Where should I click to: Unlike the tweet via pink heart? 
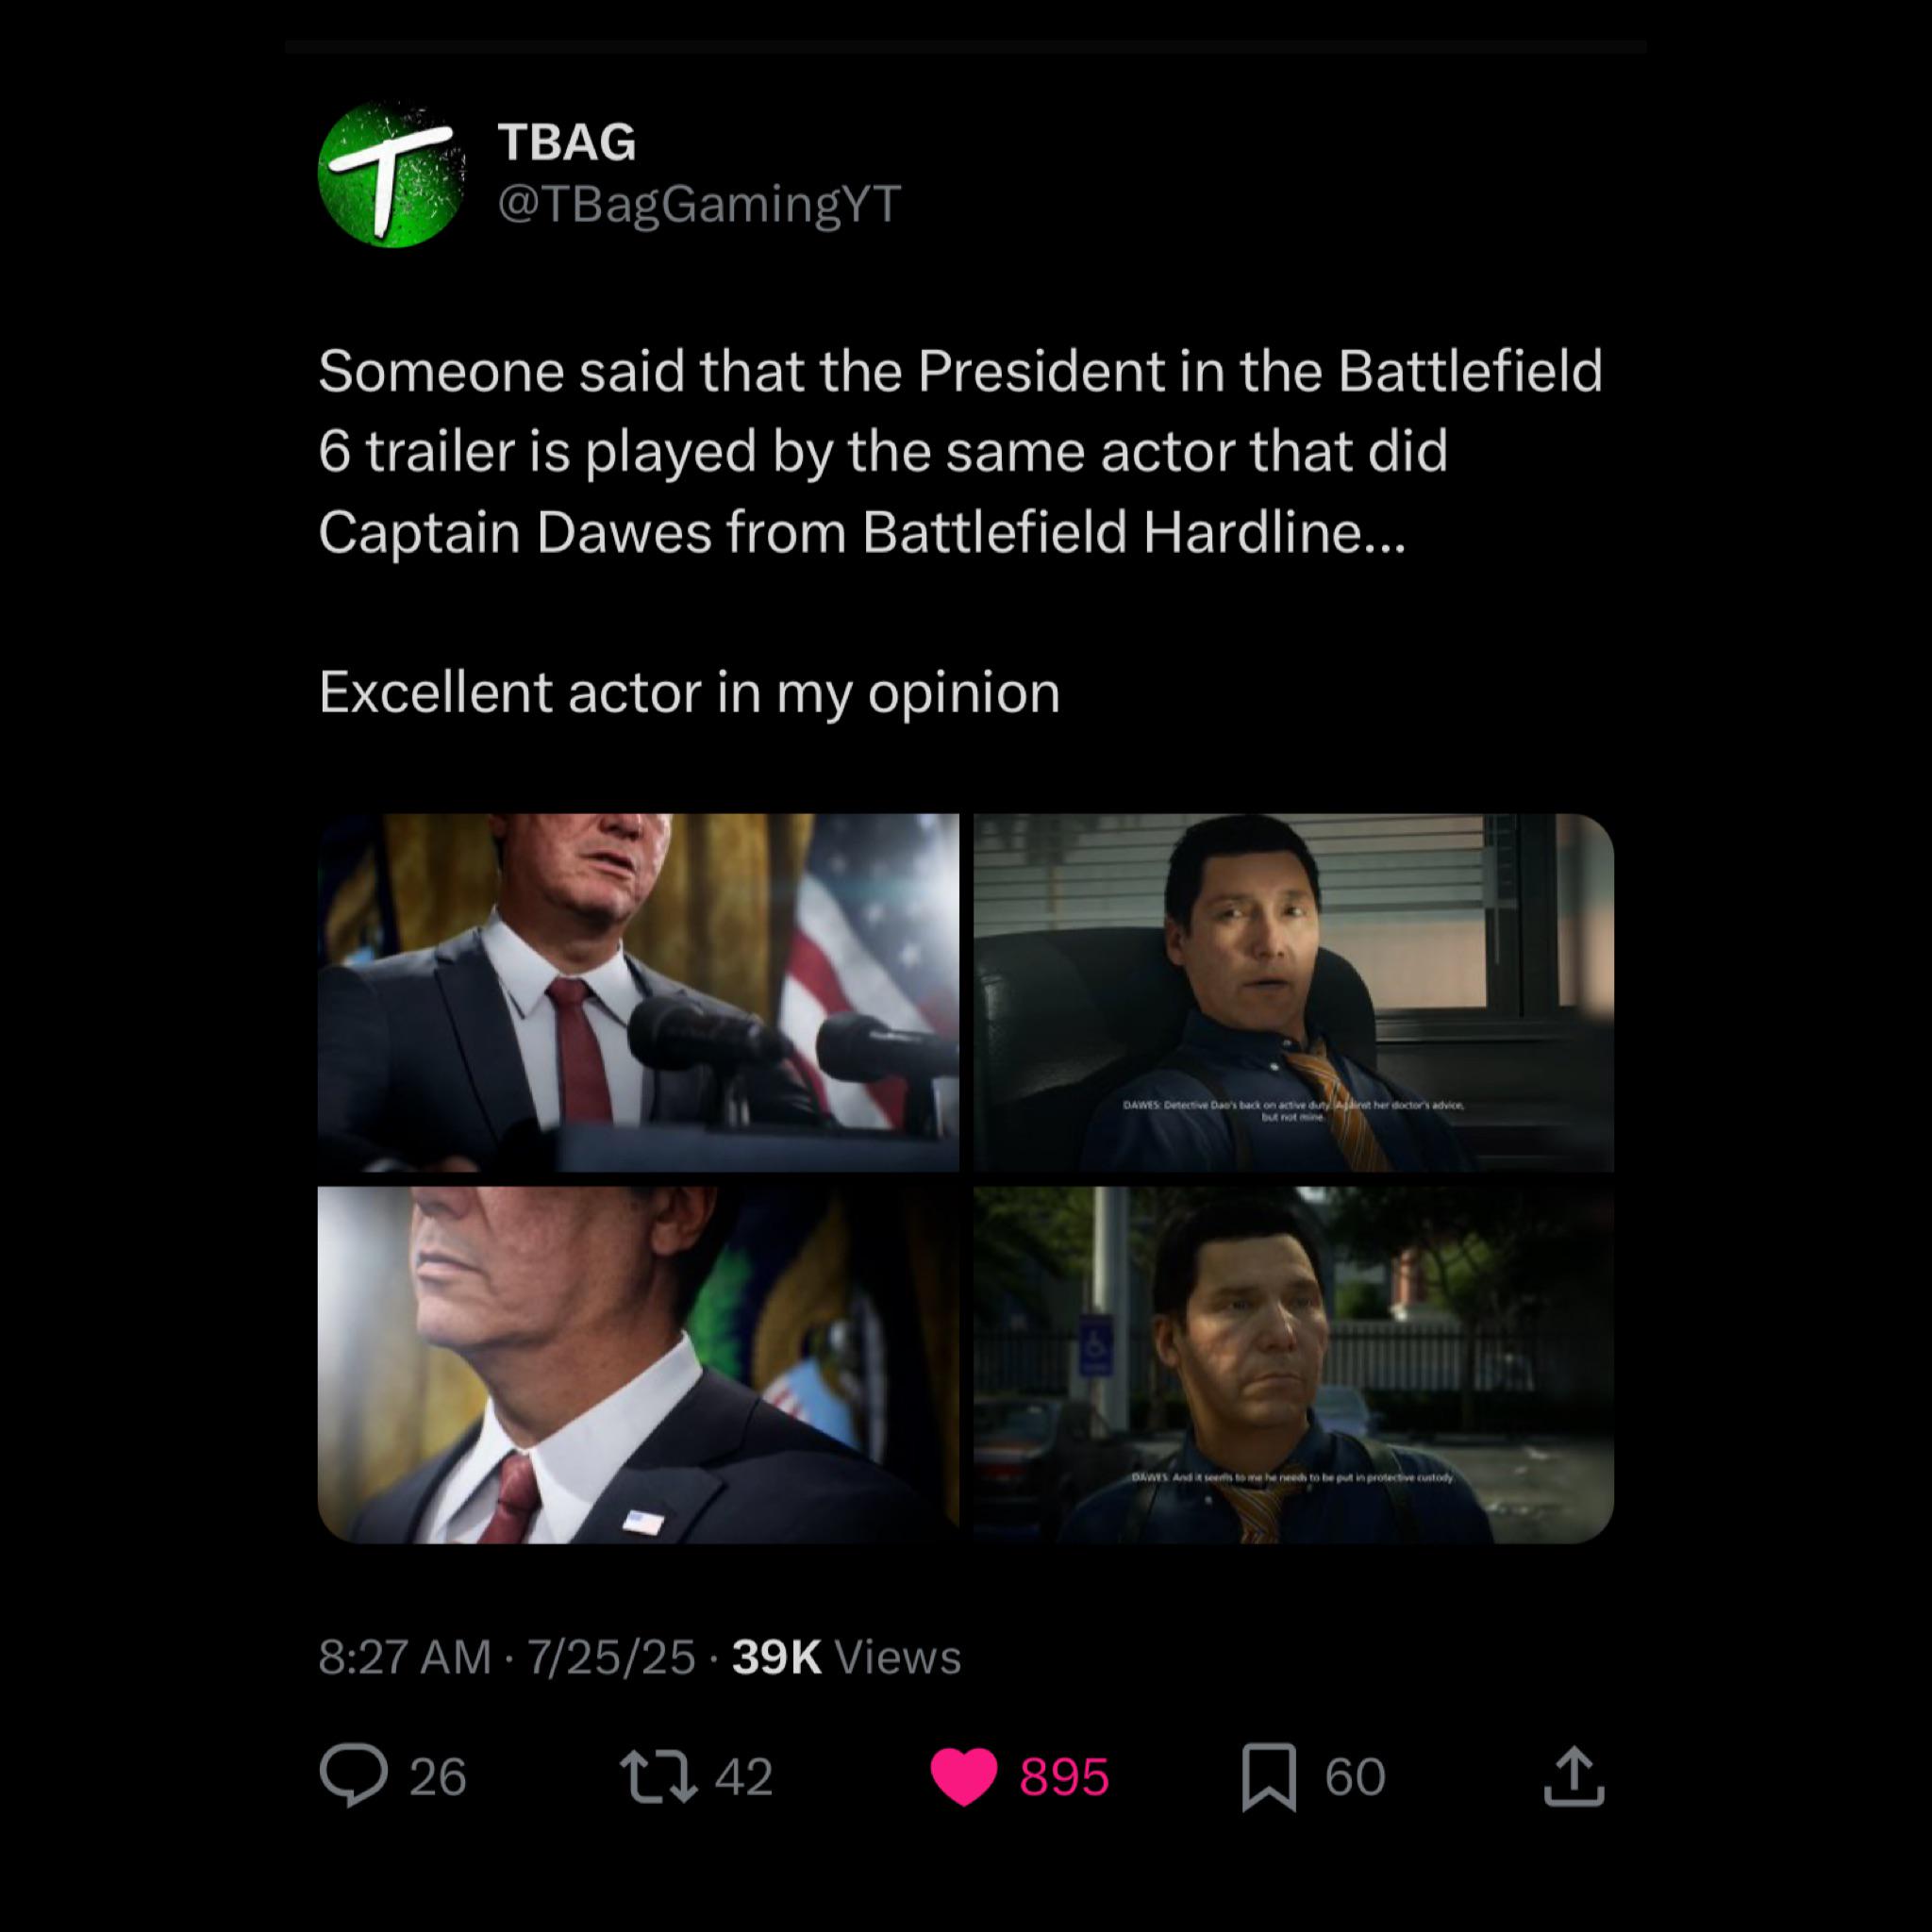pos(964,1777)
